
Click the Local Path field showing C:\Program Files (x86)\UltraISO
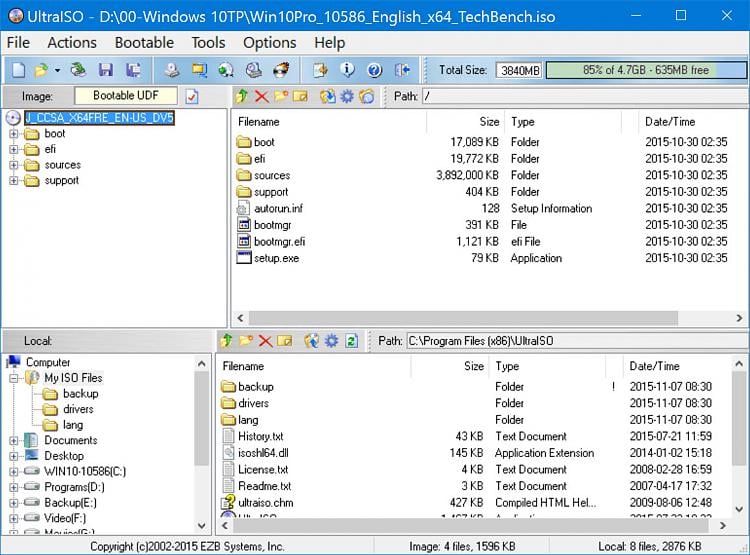(x=577, y=341)
